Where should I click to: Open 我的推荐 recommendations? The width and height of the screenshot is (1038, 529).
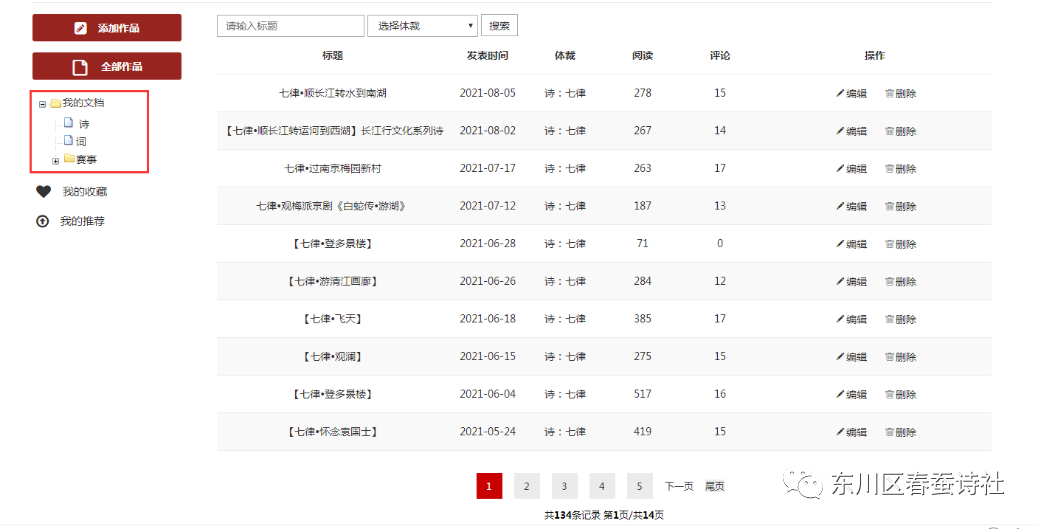82,221
